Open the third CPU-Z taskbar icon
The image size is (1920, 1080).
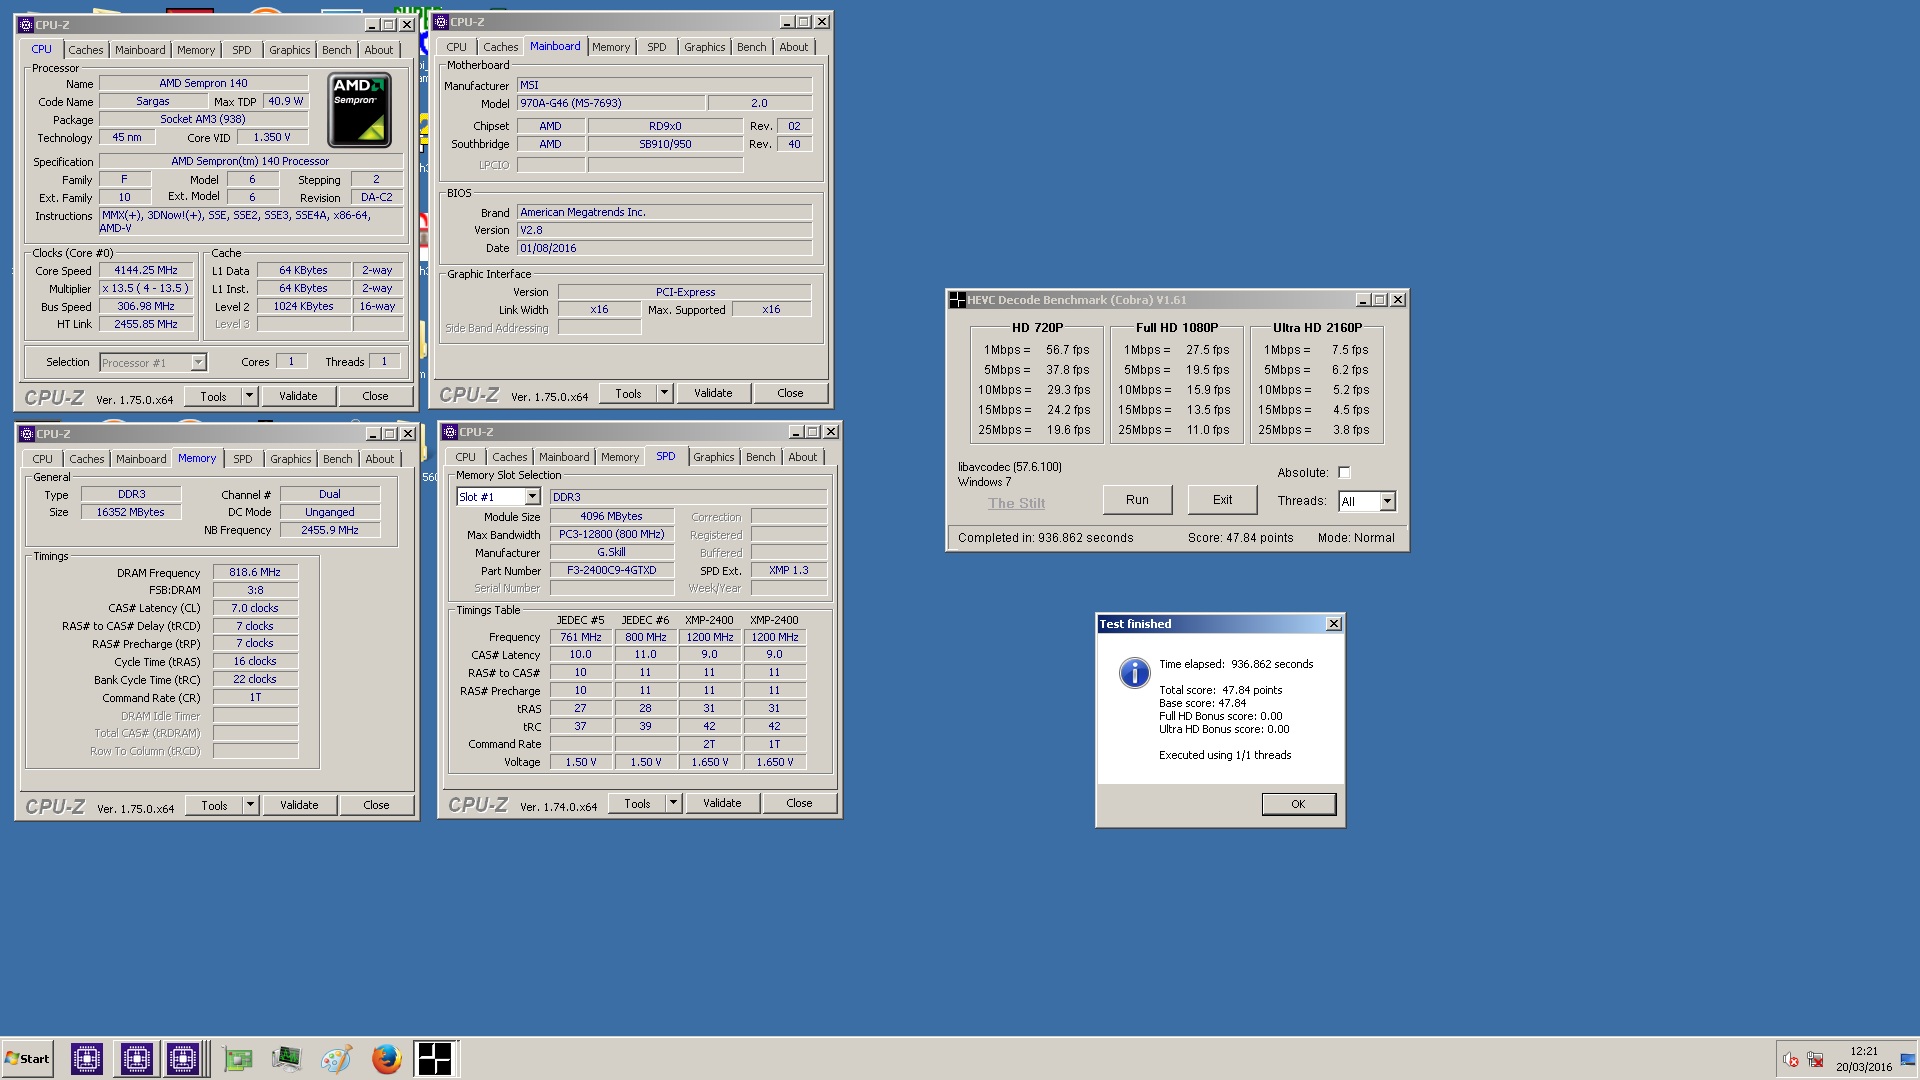click(183, 1058)
